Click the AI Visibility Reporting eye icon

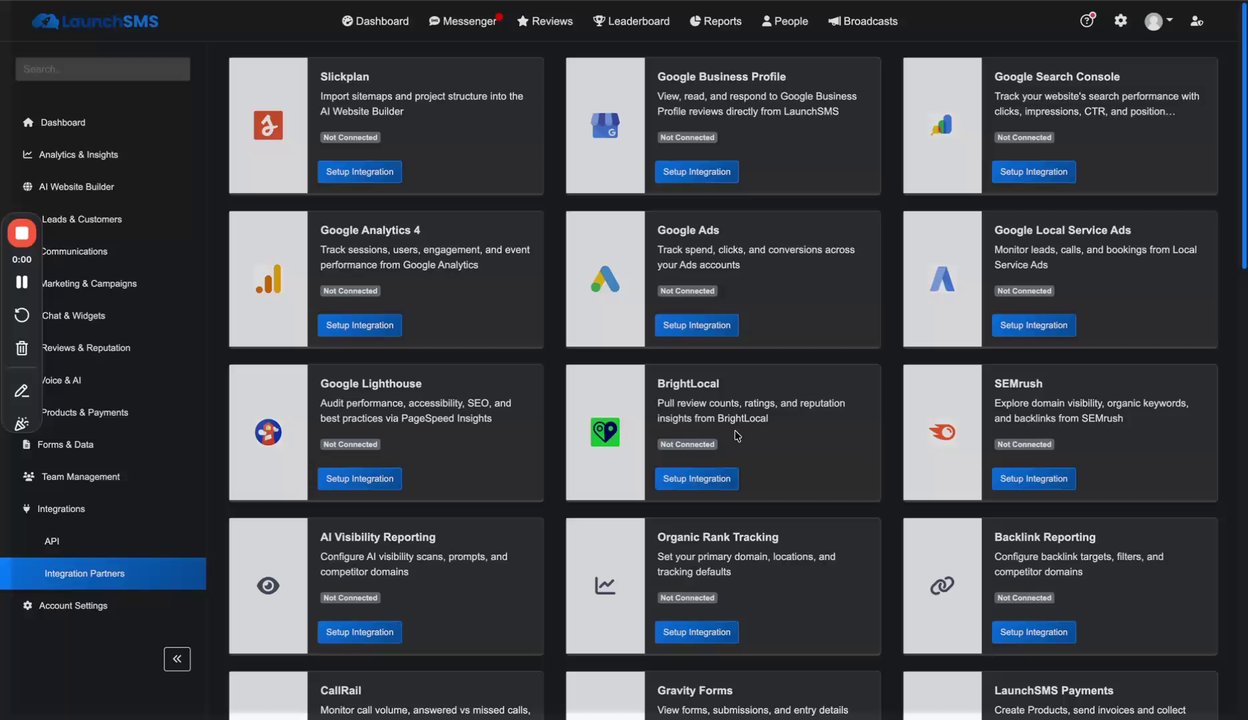[x=268, y=586]
